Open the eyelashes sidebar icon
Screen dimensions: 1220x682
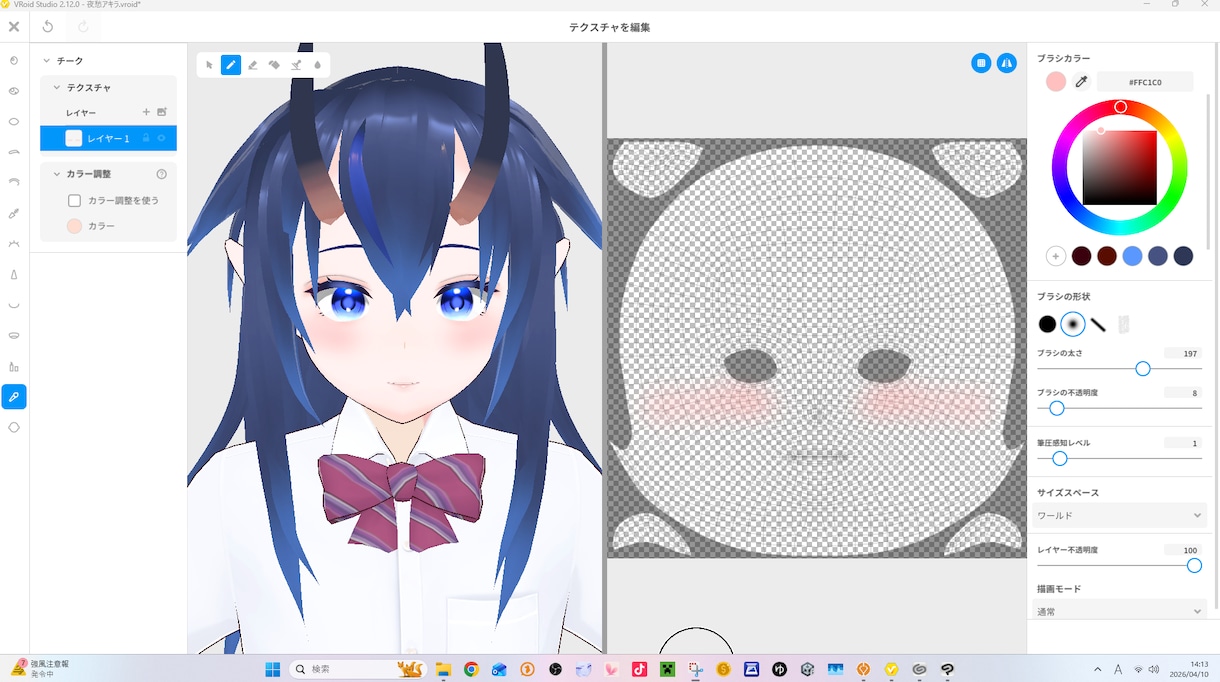coord(14,244)
